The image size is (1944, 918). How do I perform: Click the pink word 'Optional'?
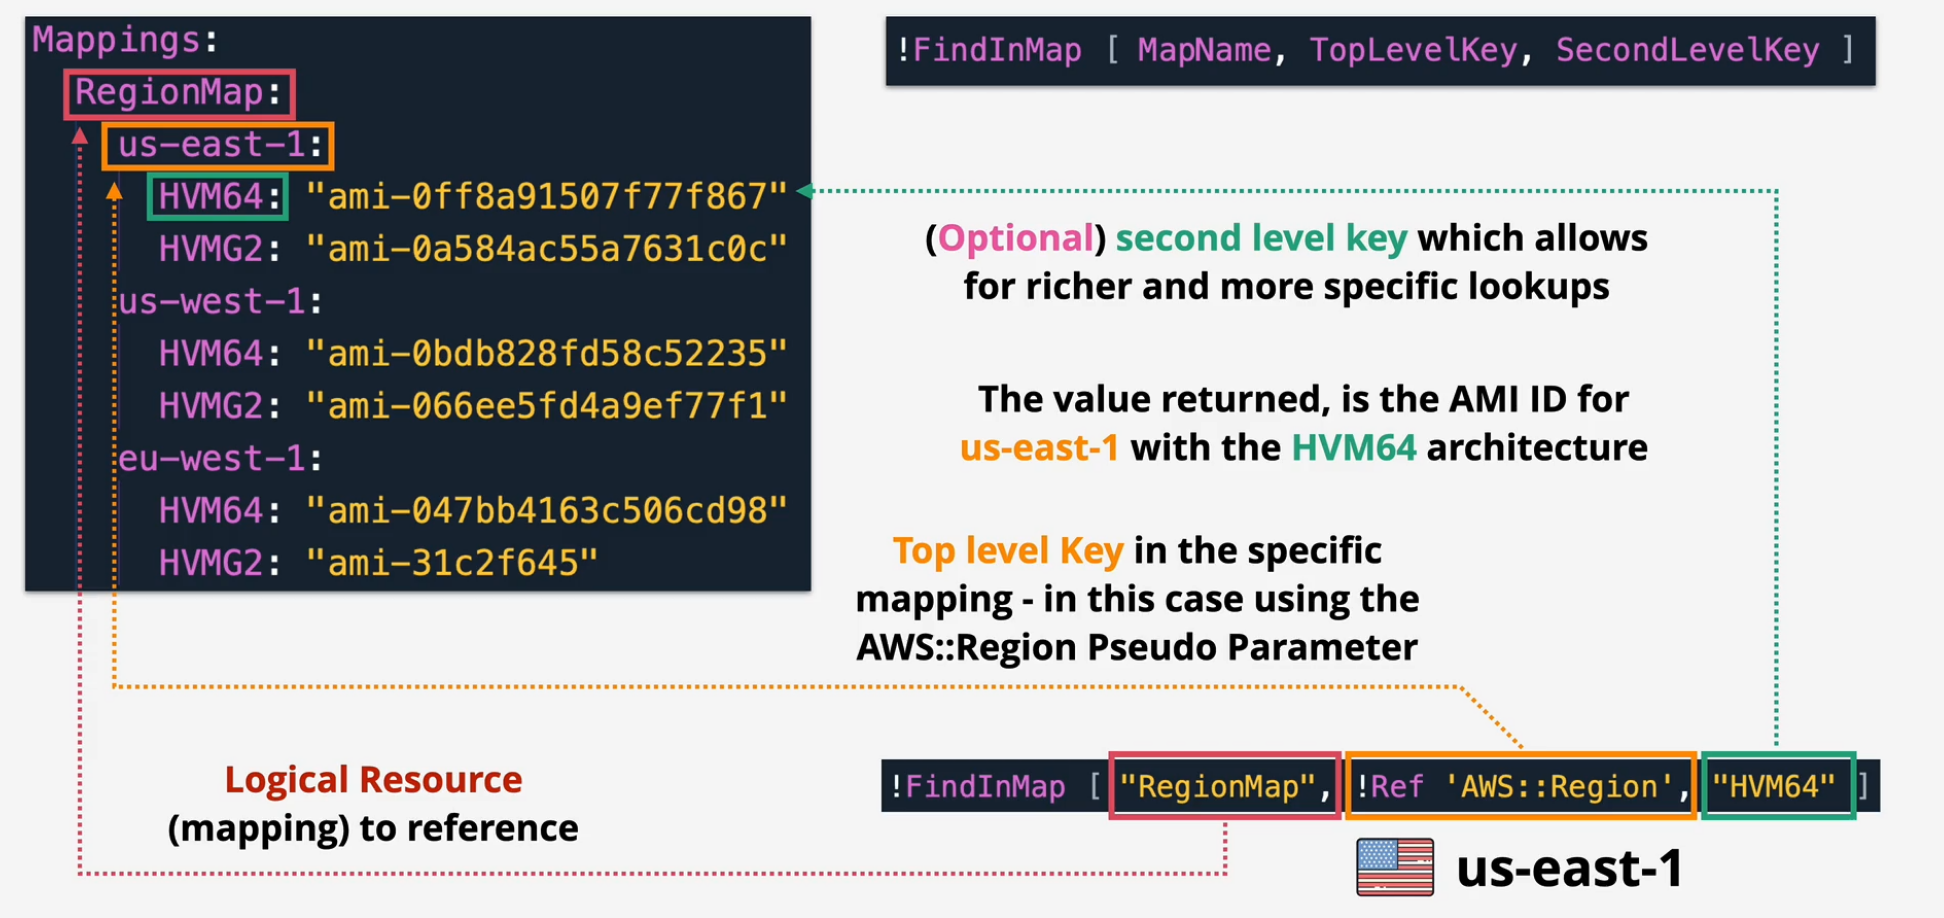[x=1015, y=238]
